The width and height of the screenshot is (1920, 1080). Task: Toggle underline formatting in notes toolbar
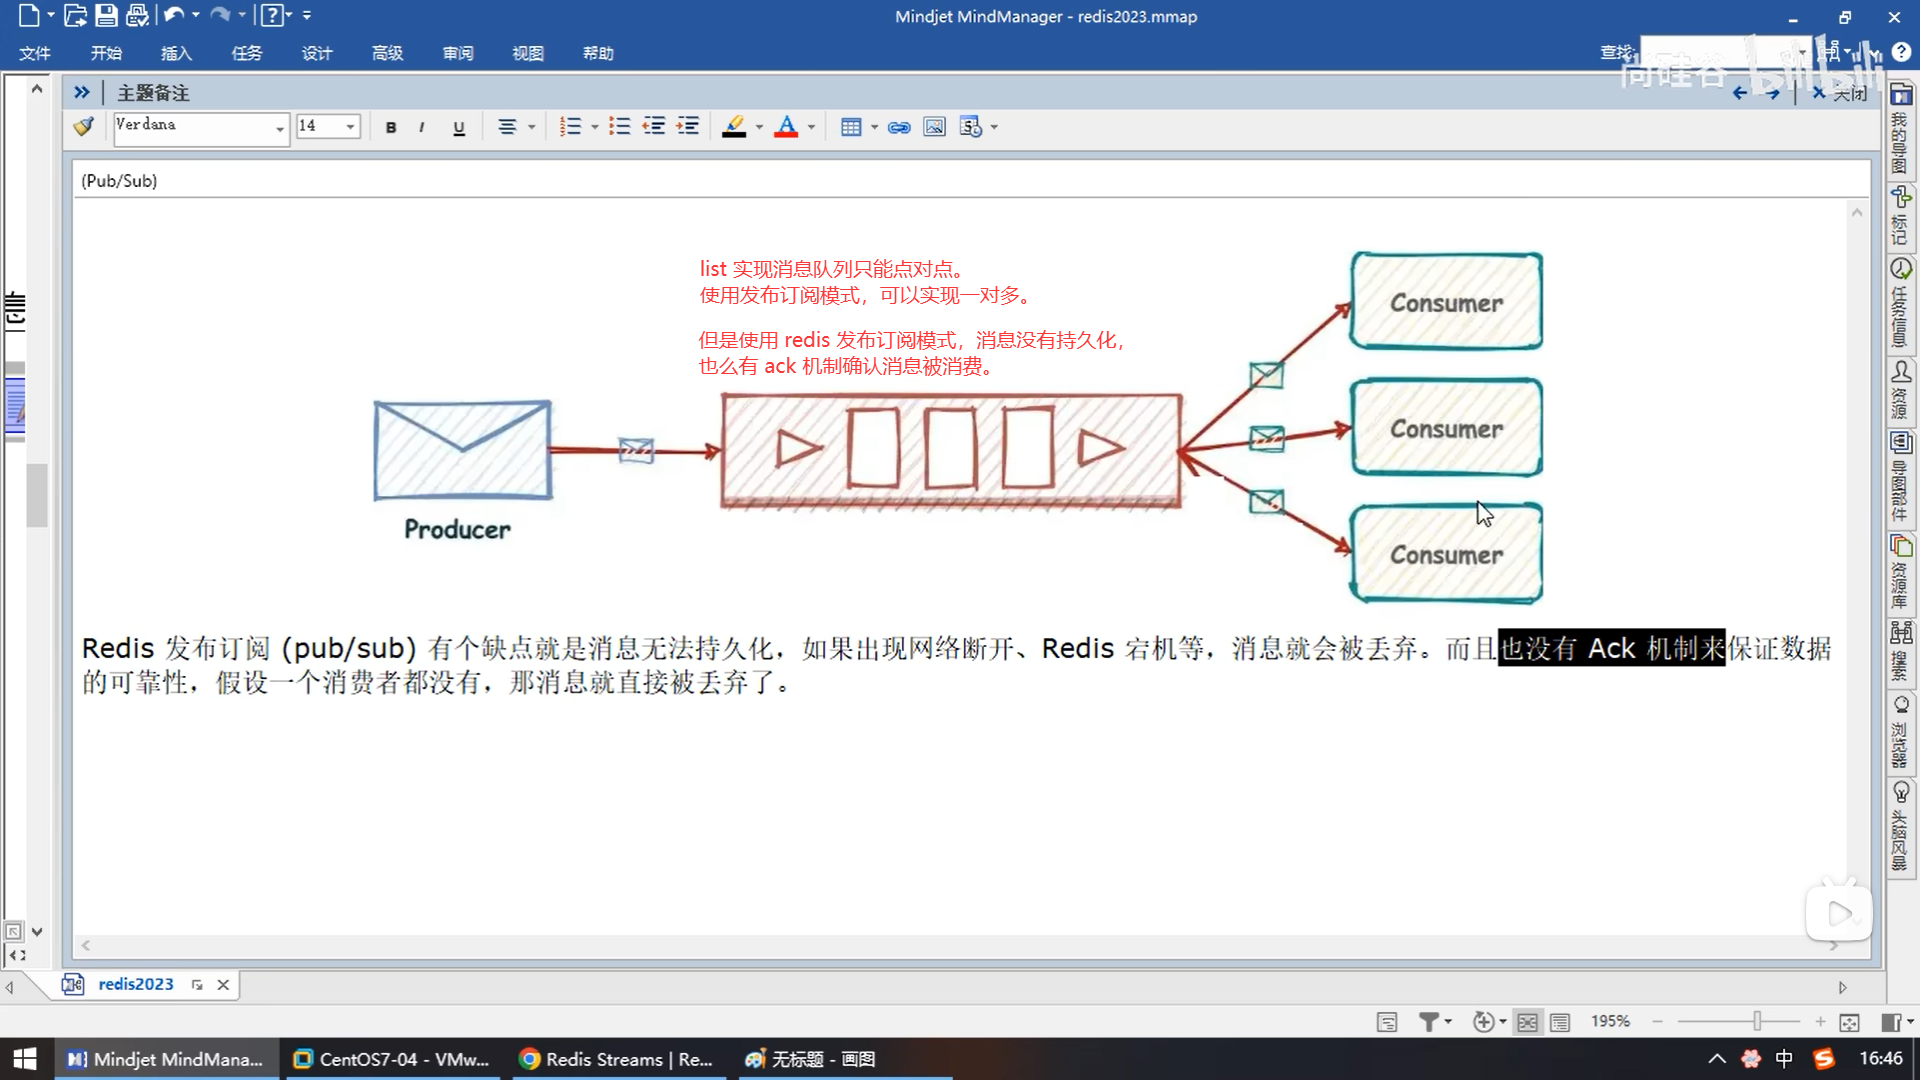point(459,127)
